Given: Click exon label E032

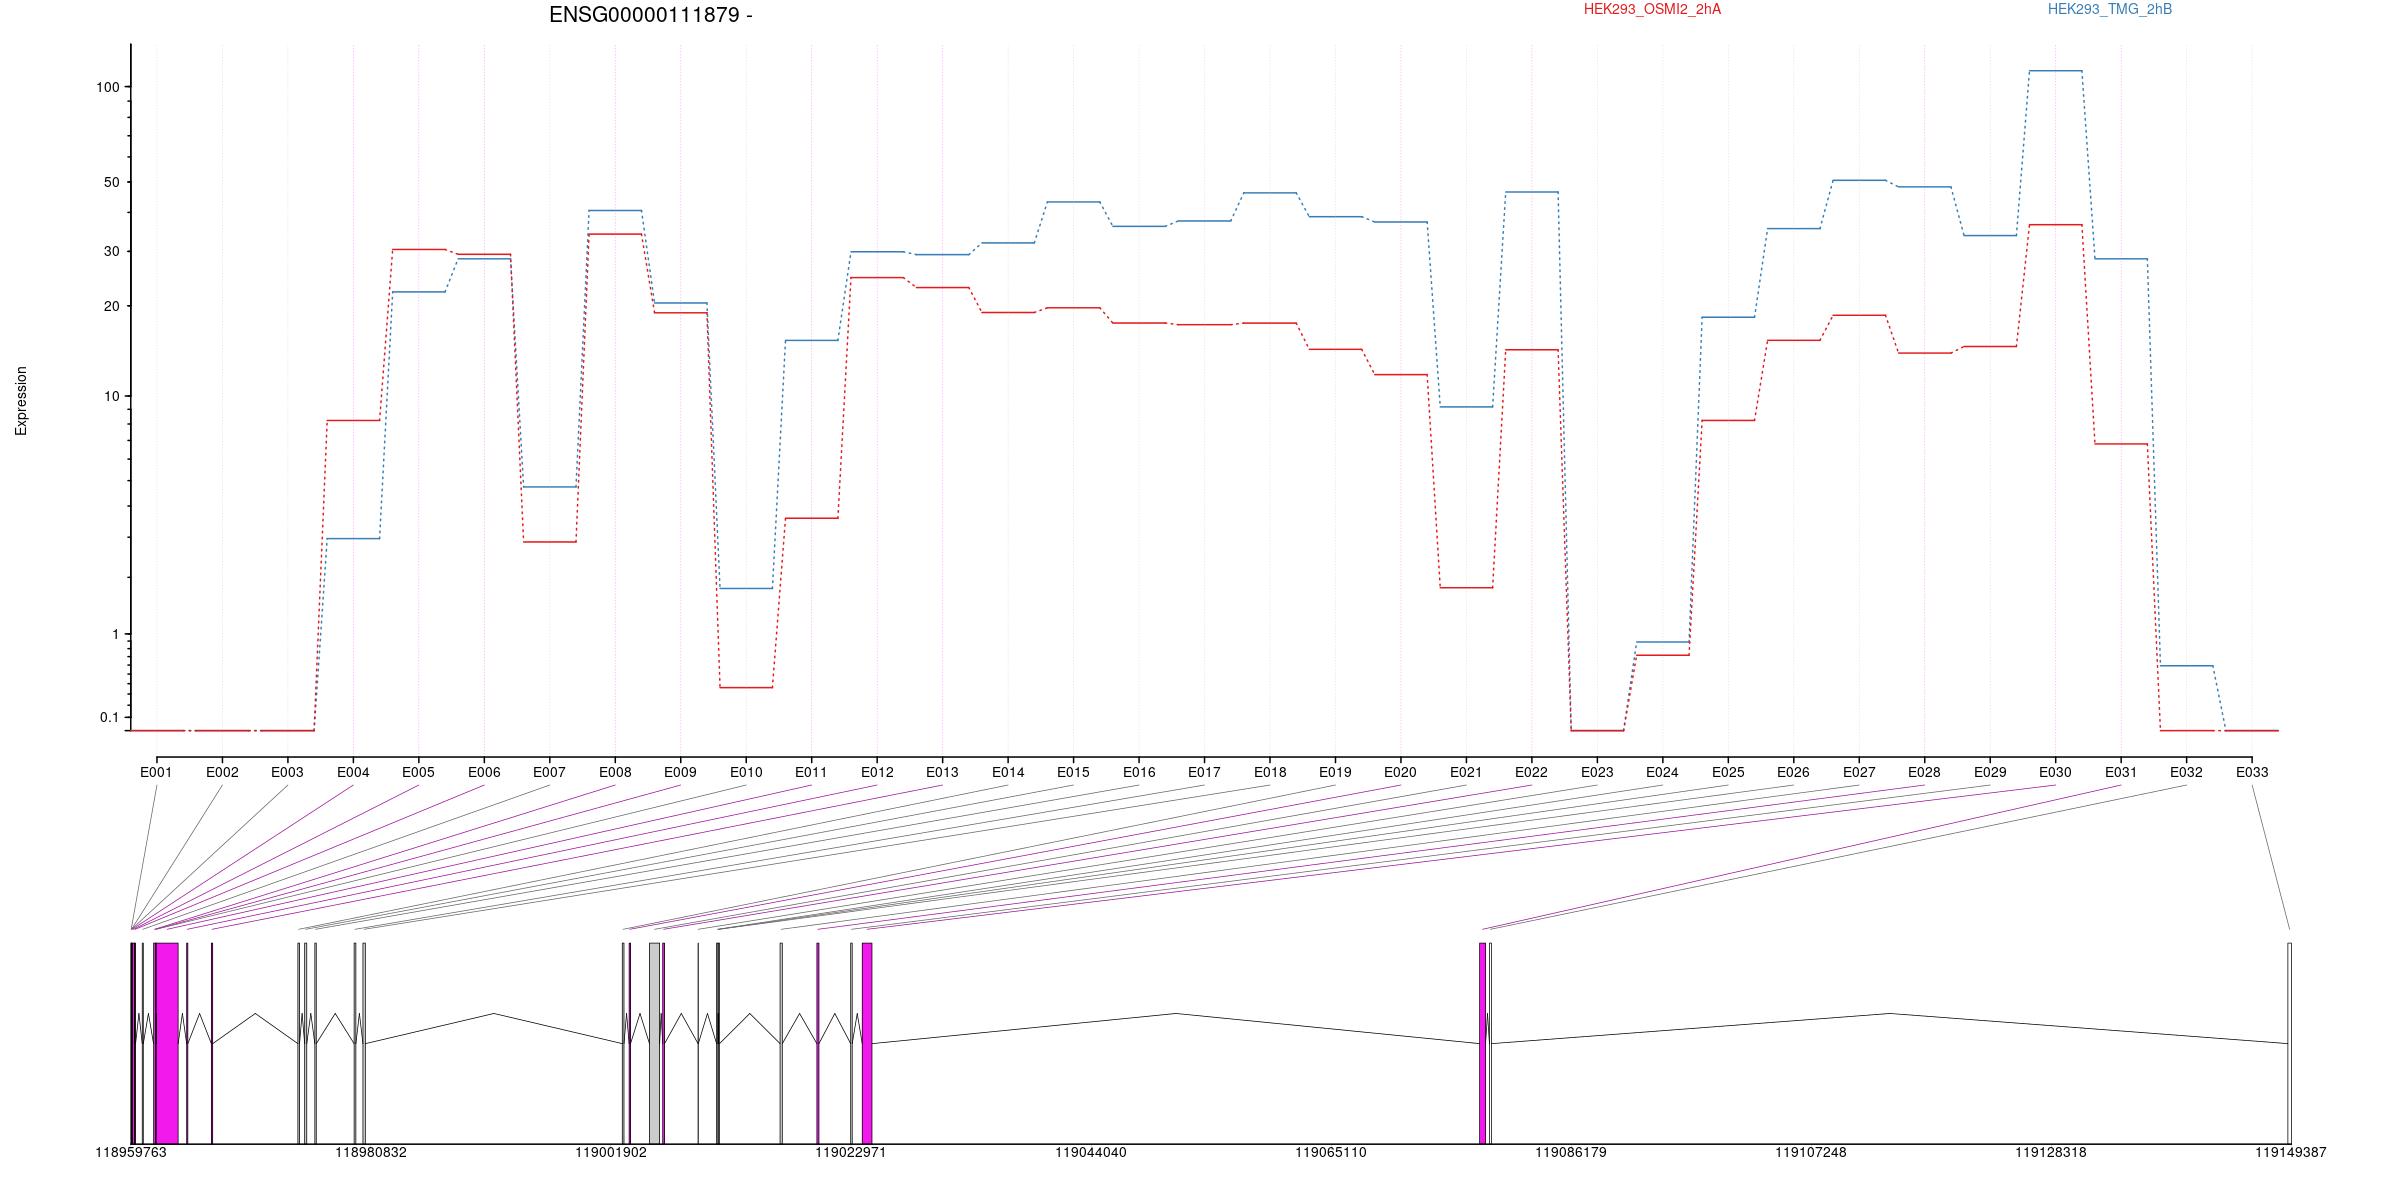Looking at the screenshot, I should (x=2186, y=772).
